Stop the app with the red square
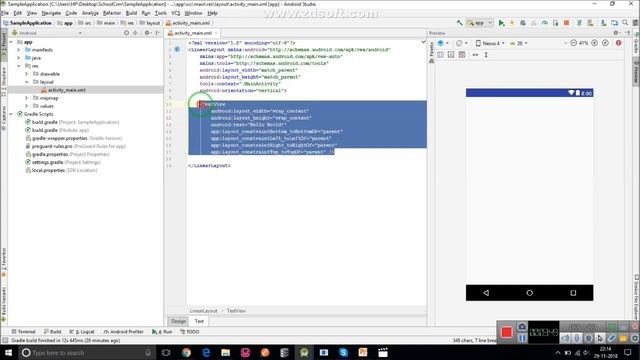 click(567, 23)
